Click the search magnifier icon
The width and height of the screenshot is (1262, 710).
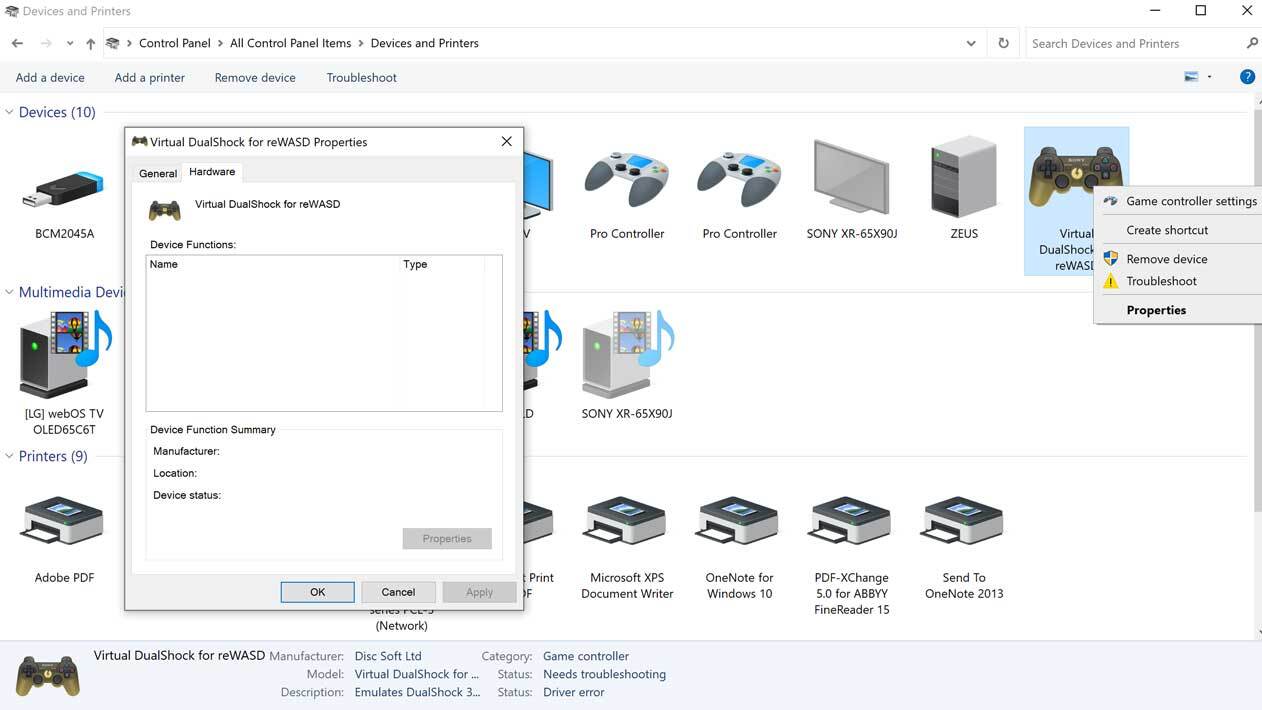coord(1252,43)
